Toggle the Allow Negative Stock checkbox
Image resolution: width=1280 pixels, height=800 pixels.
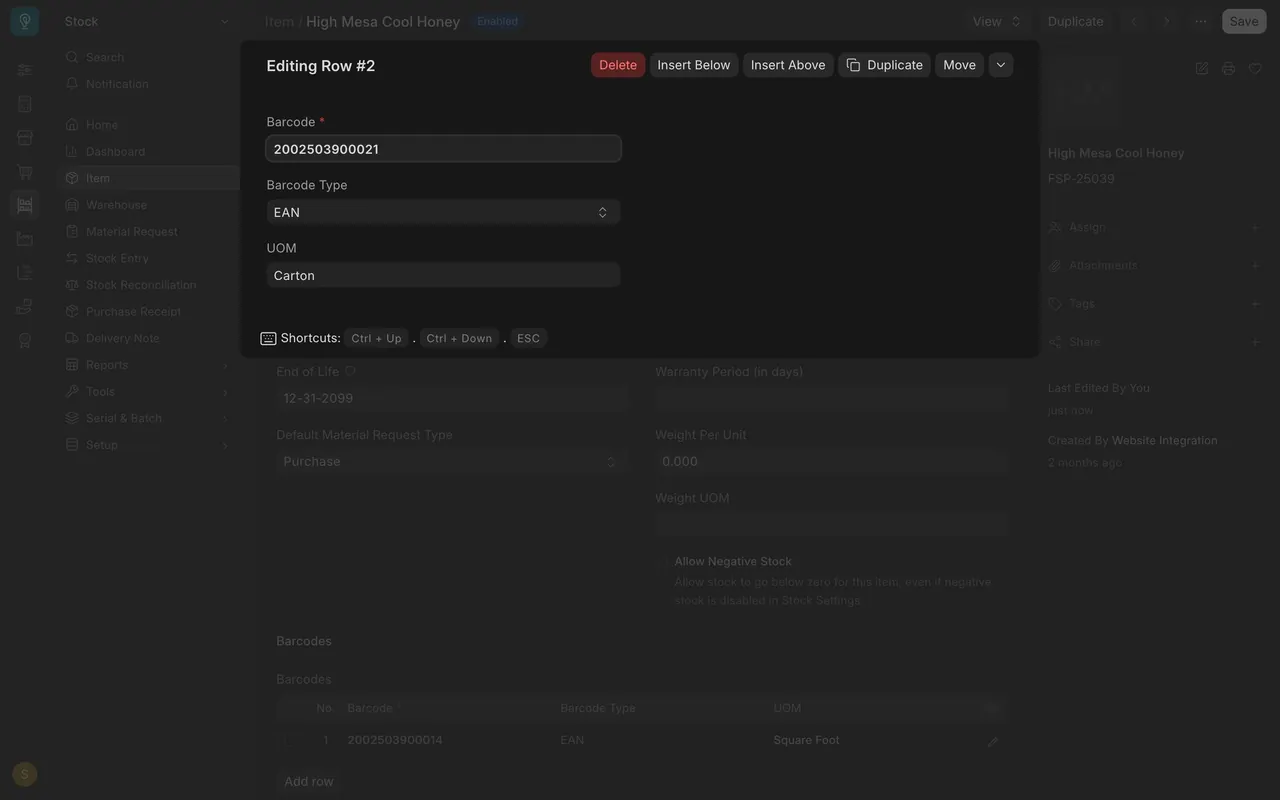coord(662,562)
